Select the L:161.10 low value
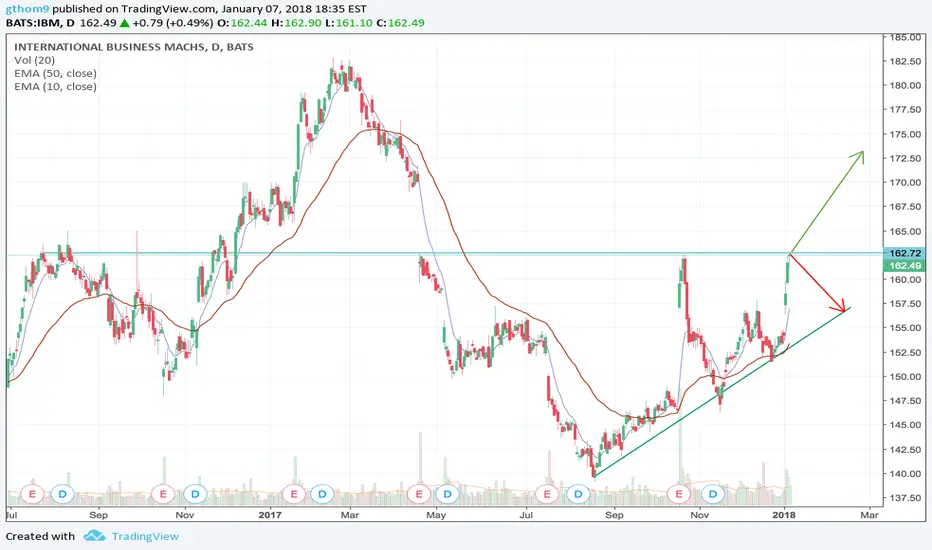 (x=349, y=23)
